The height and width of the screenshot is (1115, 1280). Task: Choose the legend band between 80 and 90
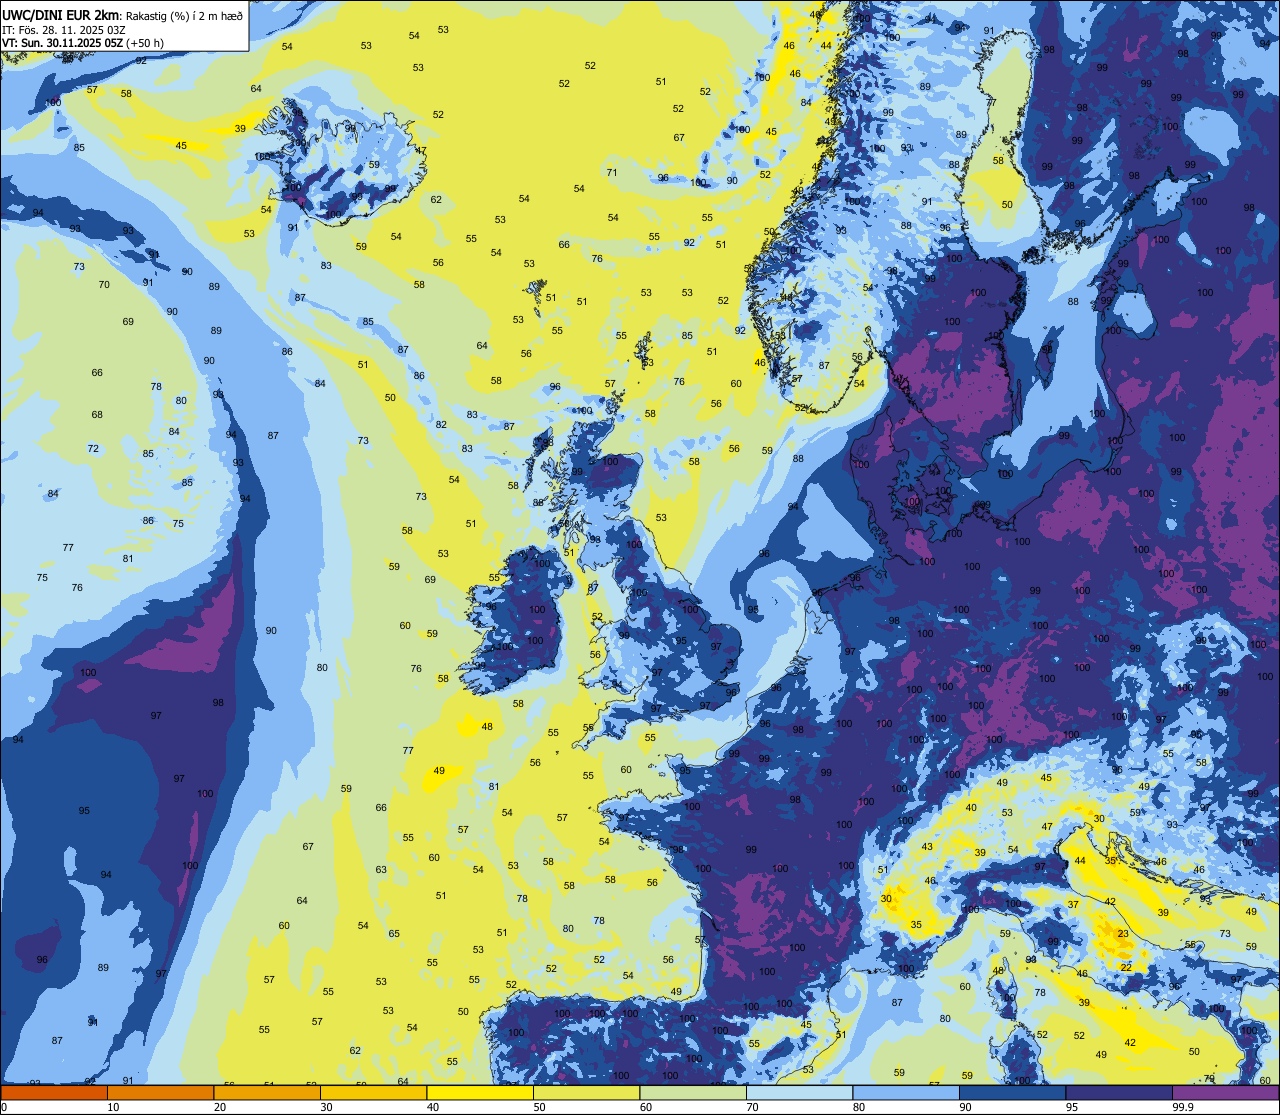(906, 1093)
